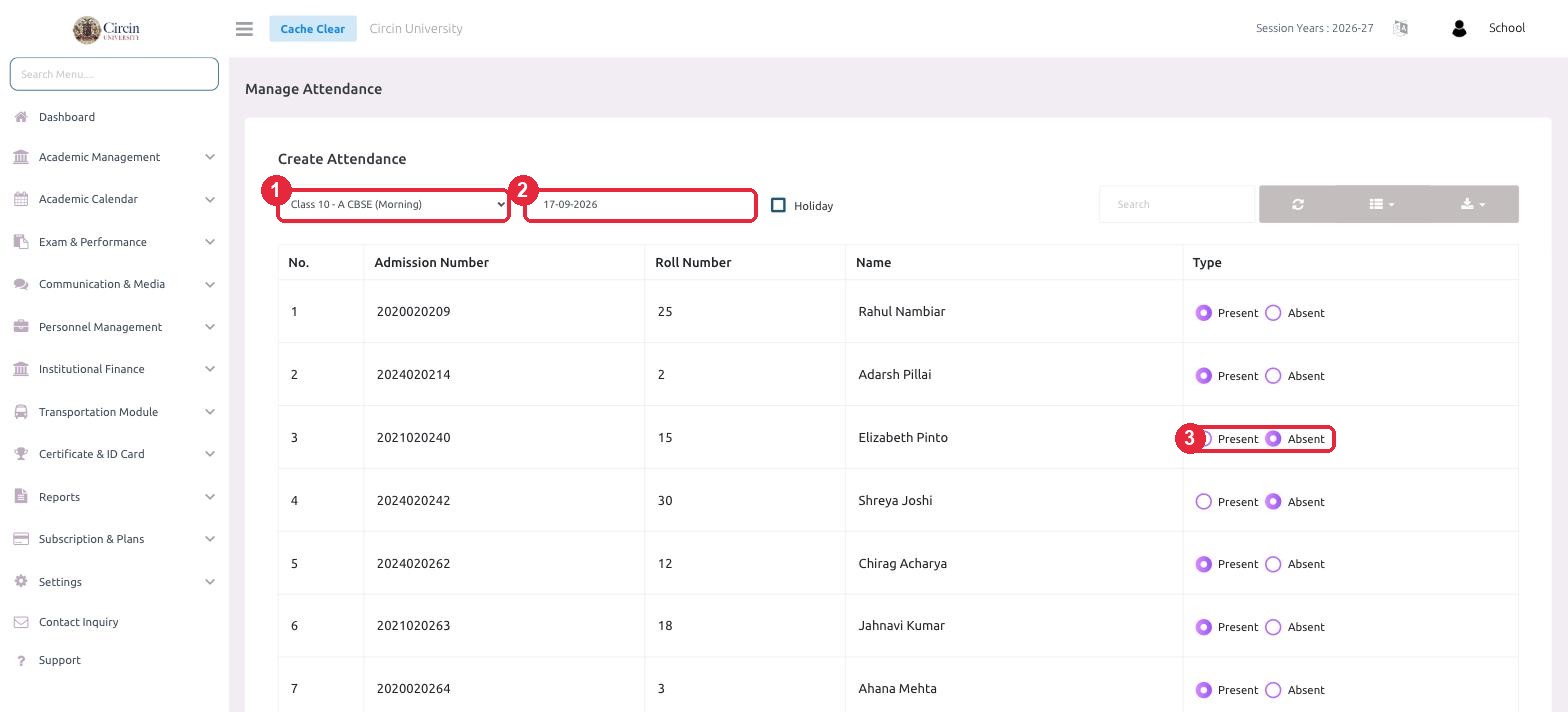Open the Class 10 - A CBSE dropdown

[393, 205]
